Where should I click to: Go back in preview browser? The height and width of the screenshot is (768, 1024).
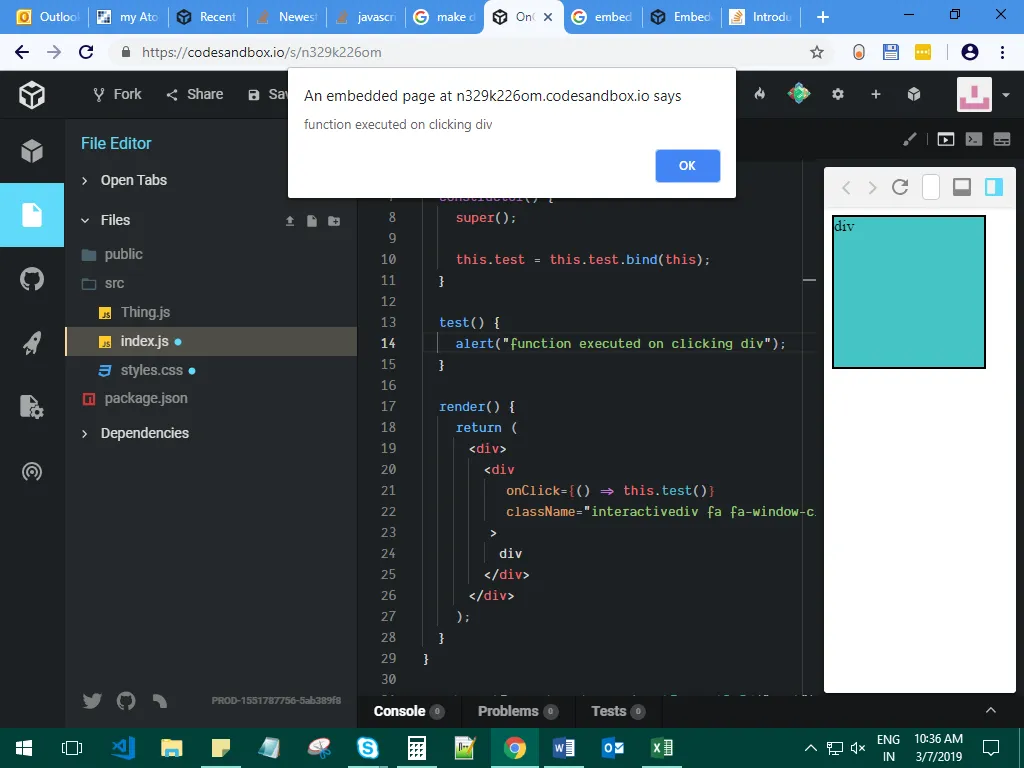pyautogui.click(x=846, y=188)
